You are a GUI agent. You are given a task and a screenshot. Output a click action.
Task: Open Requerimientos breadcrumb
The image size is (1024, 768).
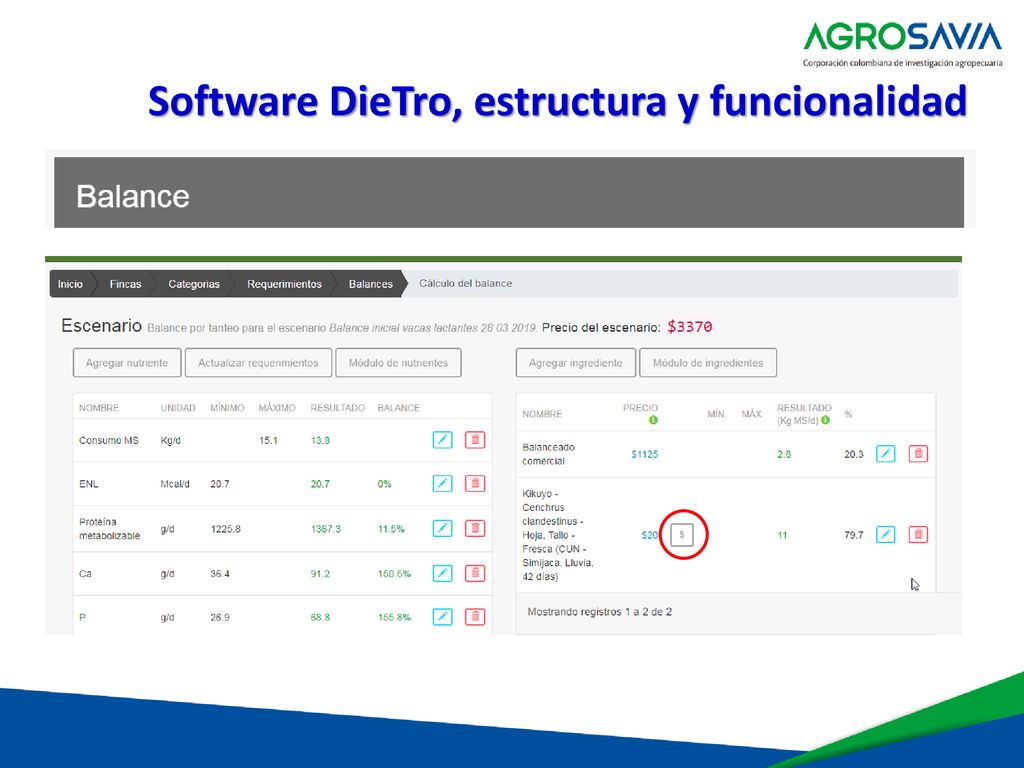284,284
